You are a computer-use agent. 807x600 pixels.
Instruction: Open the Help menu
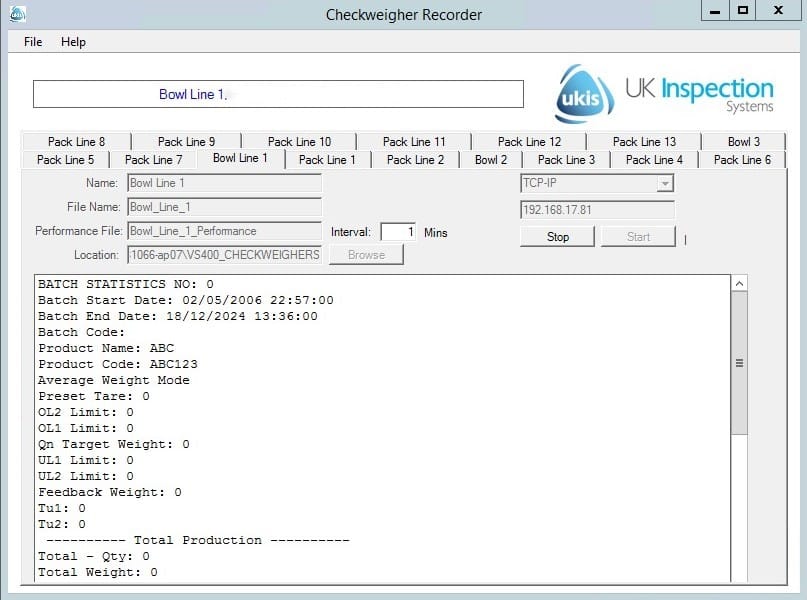coord(73,42)
